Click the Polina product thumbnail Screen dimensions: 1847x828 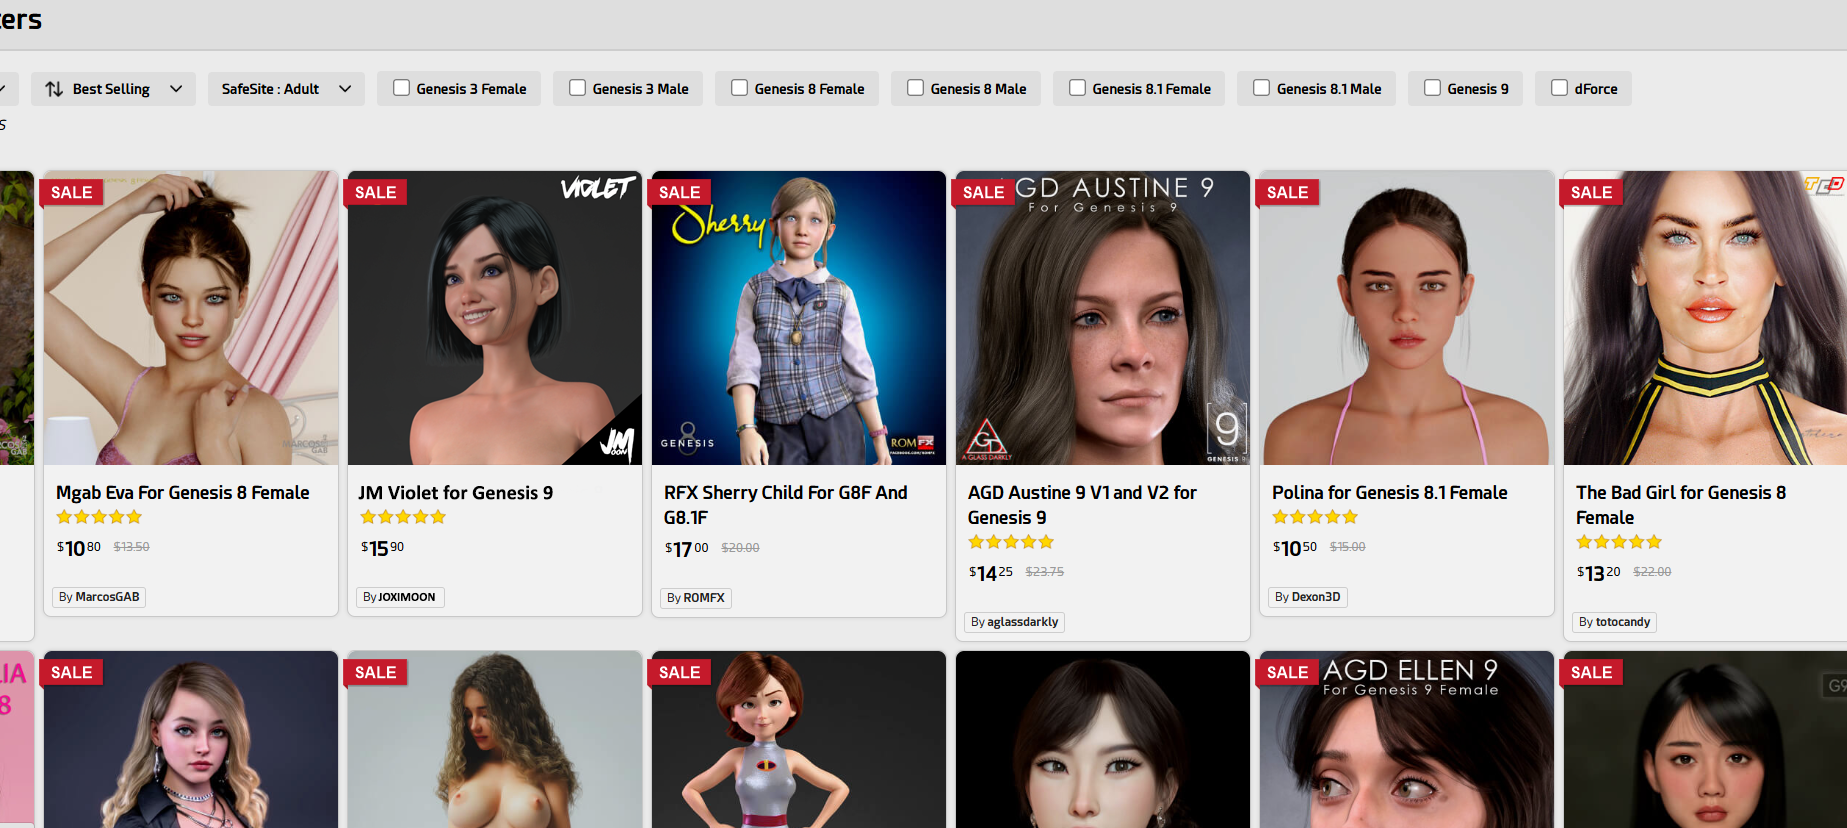1407,318
